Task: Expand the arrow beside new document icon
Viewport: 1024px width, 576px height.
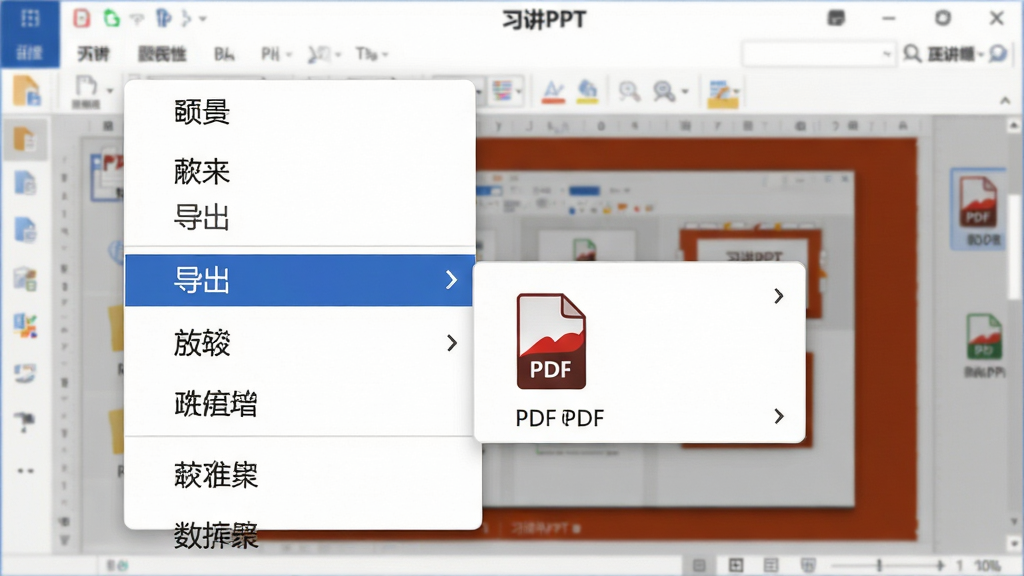Action: coord(110,90)
